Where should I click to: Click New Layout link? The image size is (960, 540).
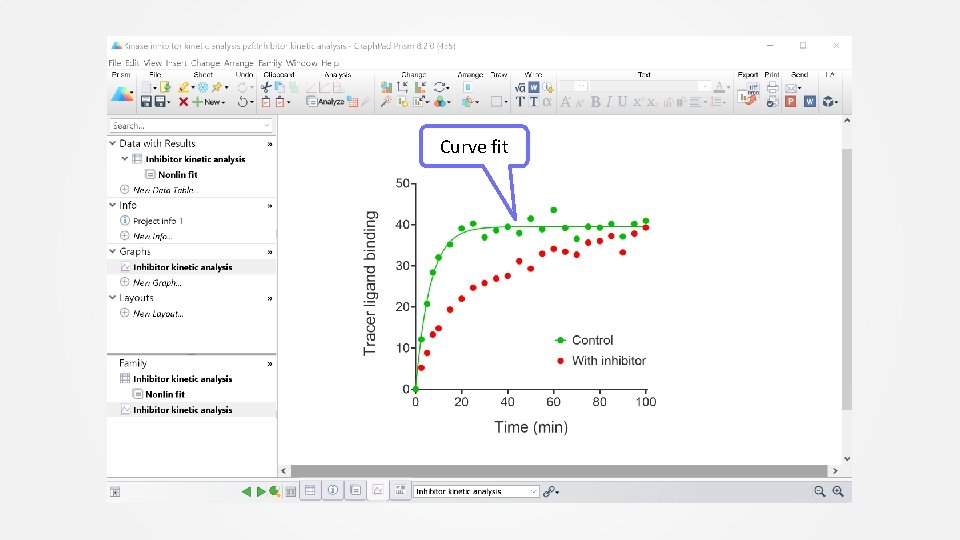[x=158, y=313]
